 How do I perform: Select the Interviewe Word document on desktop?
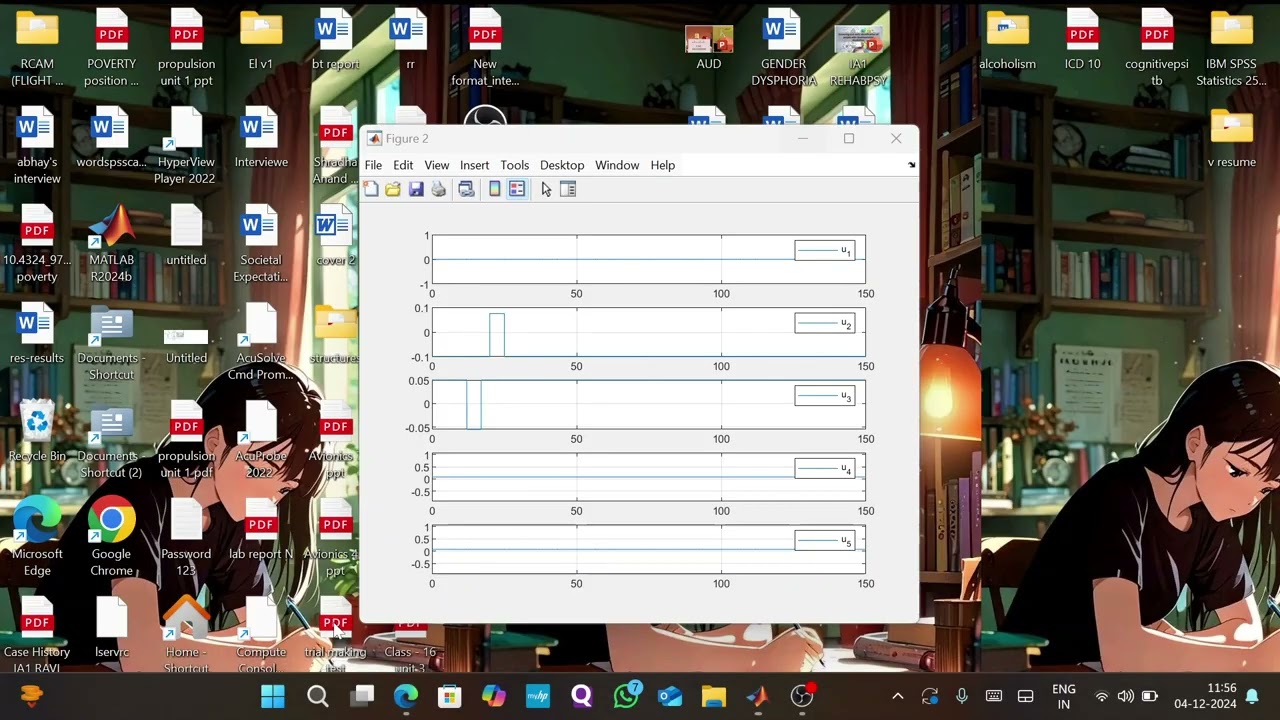click(x=261, y=138)
